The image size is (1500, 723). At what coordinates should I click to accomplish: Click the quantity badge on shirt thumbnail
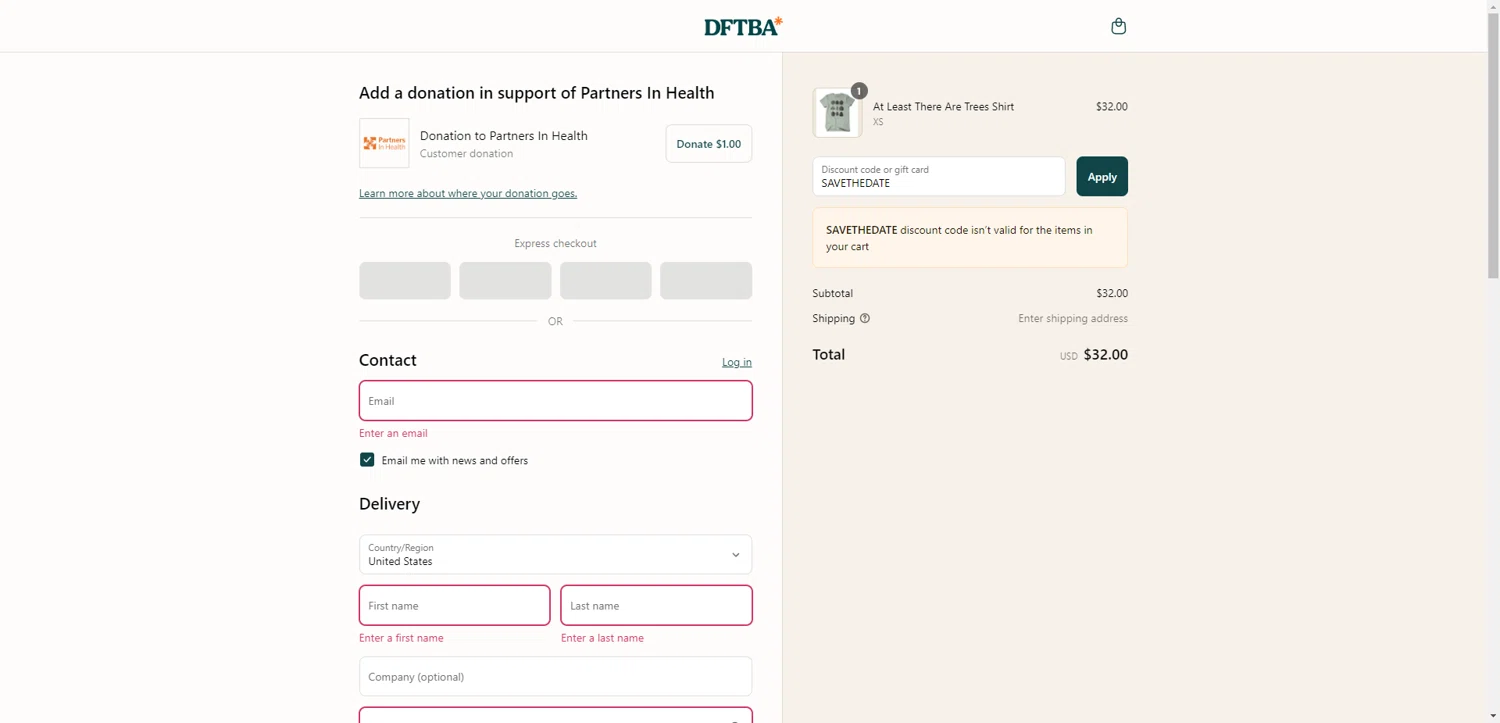[x=858, y=91]
